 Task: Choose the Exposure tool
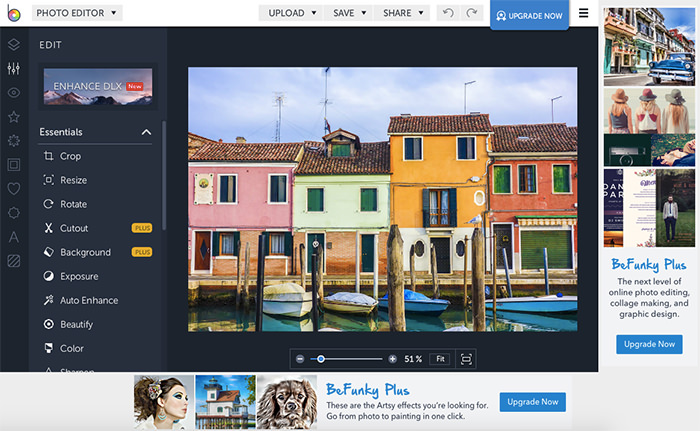tap(79, 276)
